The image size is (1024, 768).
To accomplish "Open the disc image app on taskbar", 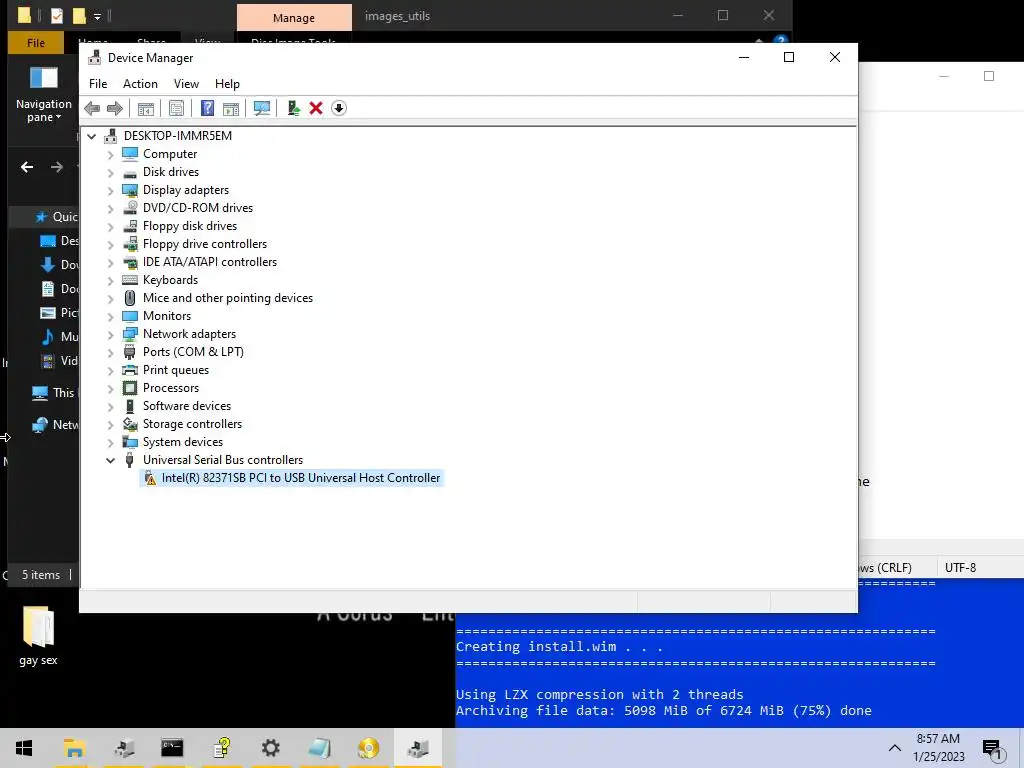I will [368, 748].
